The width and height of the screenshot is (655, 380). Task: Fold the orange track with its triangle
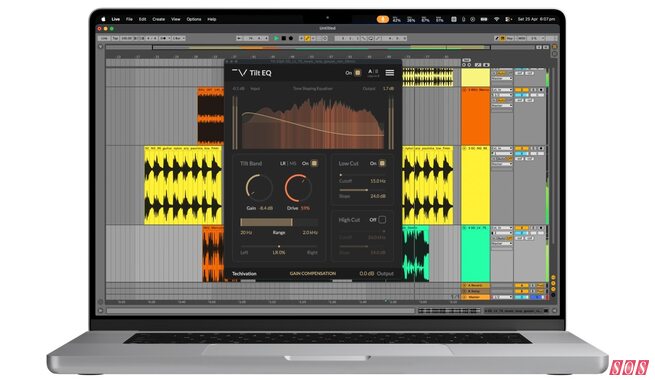coord(465,90)
